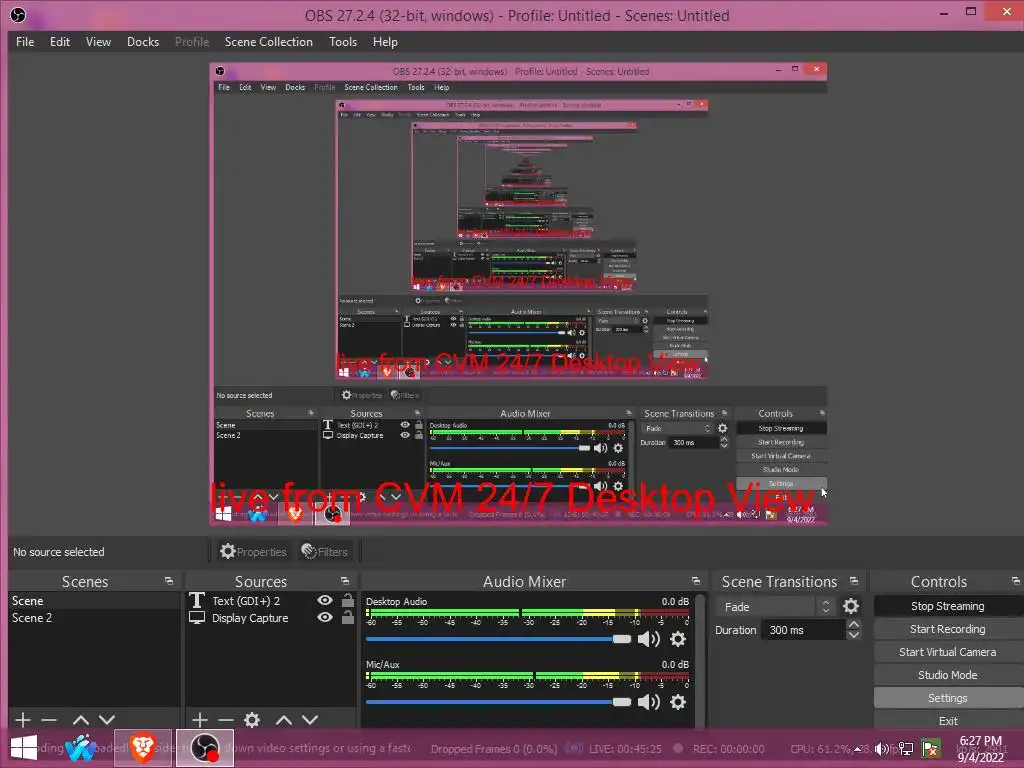Screen dimensions: 1024x768
Task: Click the Exit button
Action: coord(948,720)
